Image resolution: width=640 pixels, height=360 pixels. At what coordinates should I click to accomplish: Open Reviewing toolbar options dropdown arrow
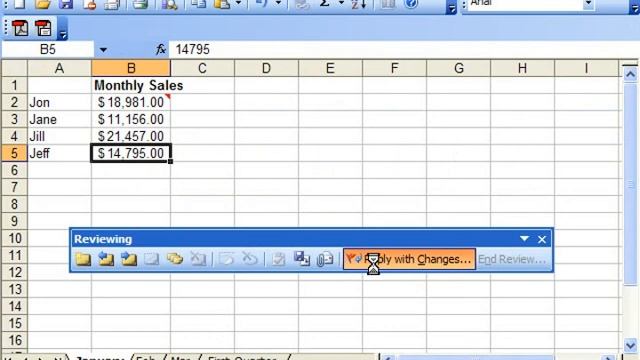524,239
